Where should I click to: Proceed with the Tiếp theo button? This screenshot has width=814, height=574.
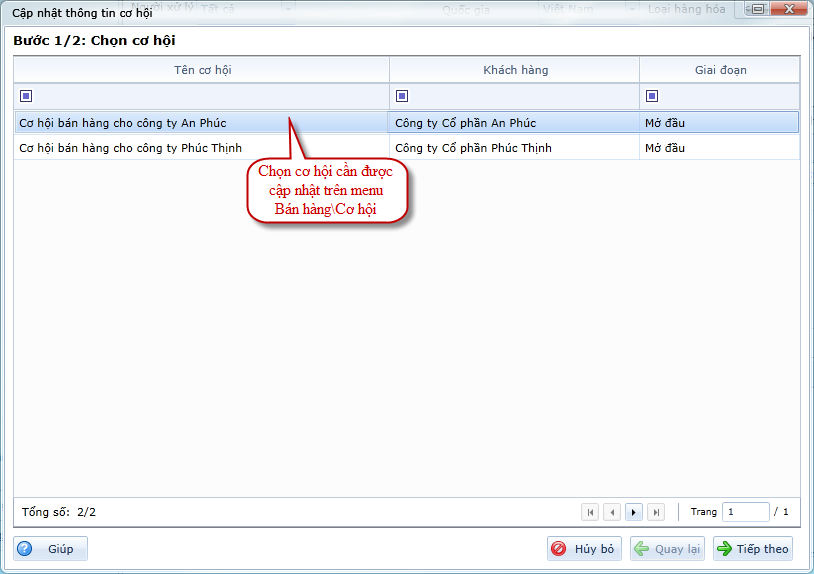[x=752, y=549]
